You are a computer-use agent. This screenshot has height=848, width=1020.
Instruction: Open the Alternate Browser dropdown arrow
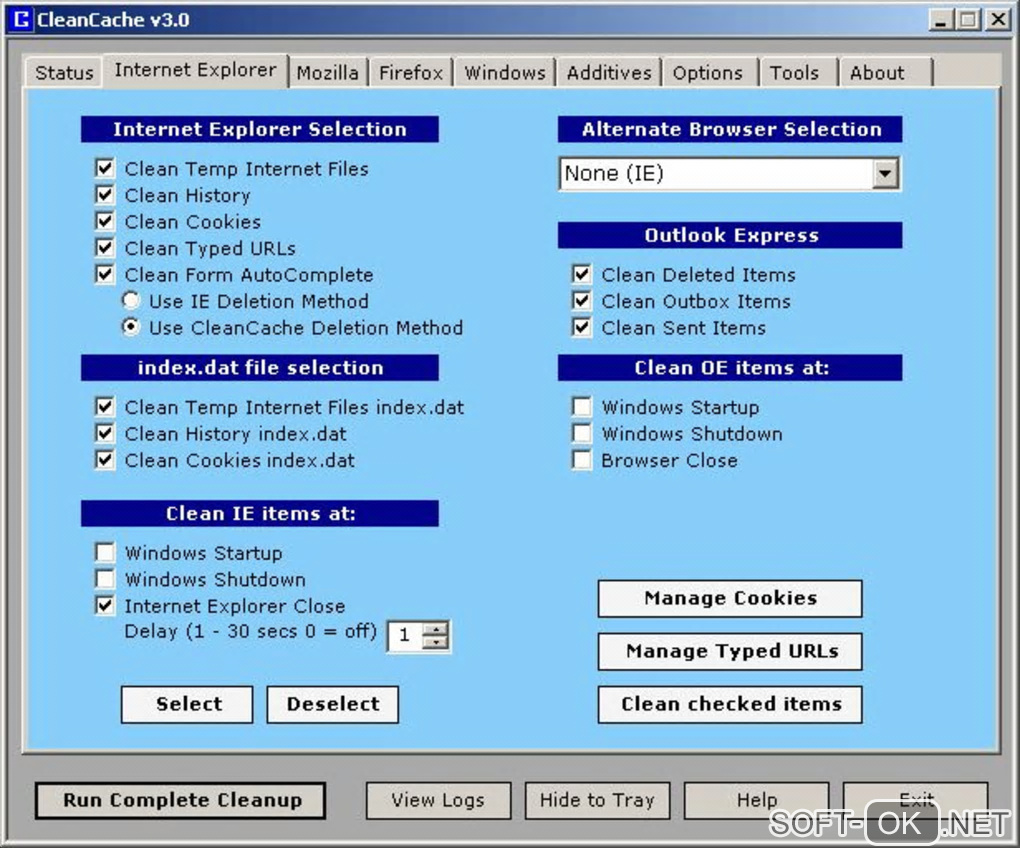click(885, 174)
